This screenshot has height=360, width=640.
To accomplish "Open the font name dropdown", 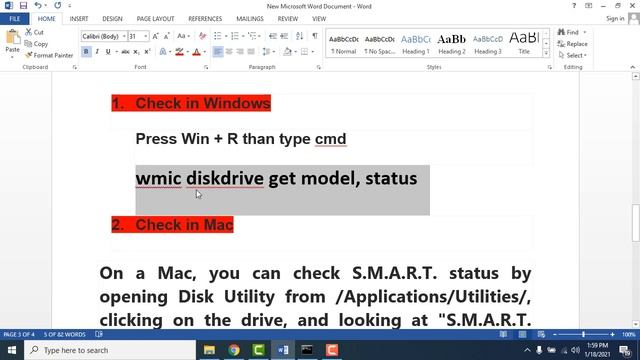I will point(124,36).
